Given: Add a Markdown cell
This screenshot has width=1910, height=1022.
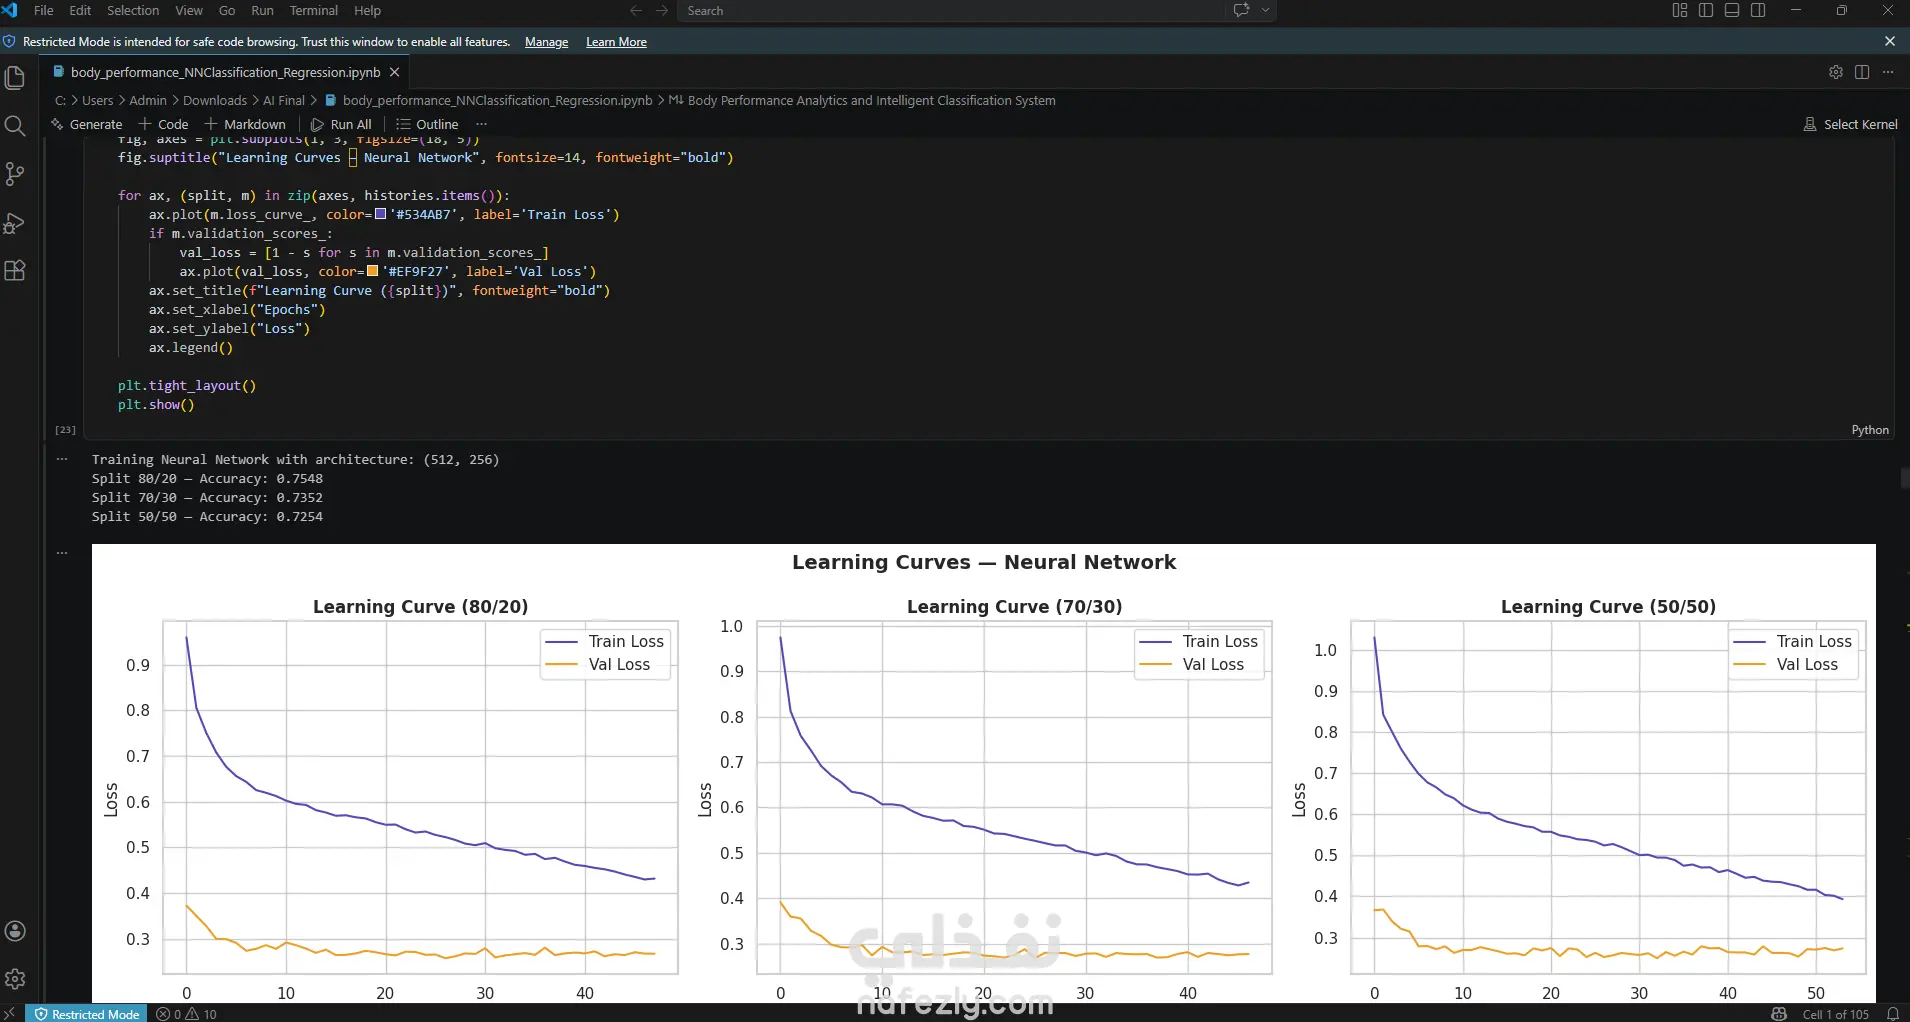Looking at the screenshot, I should [245, 124].
